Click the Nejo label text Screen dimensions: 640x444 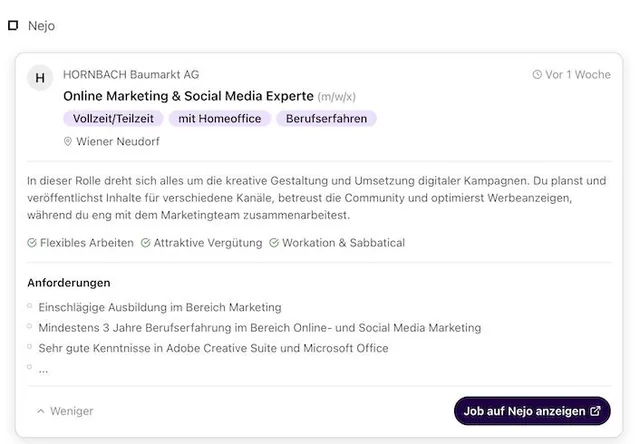point(41,26)
